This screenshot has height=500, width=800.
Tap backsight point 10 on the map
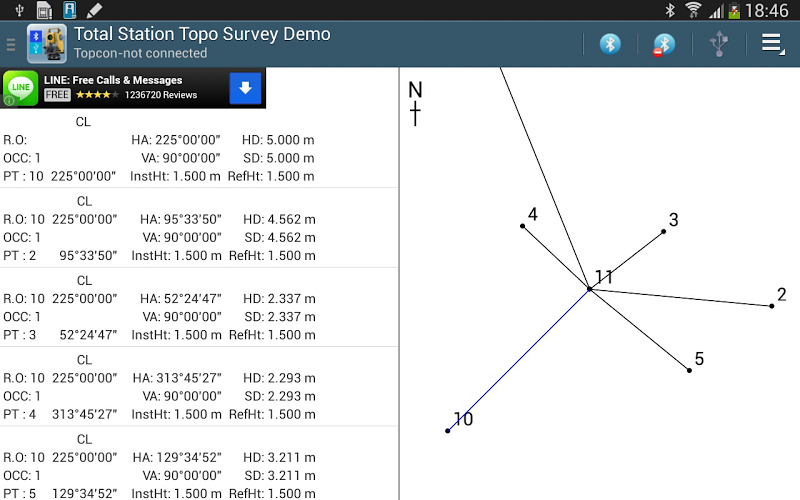click(448, 430)
